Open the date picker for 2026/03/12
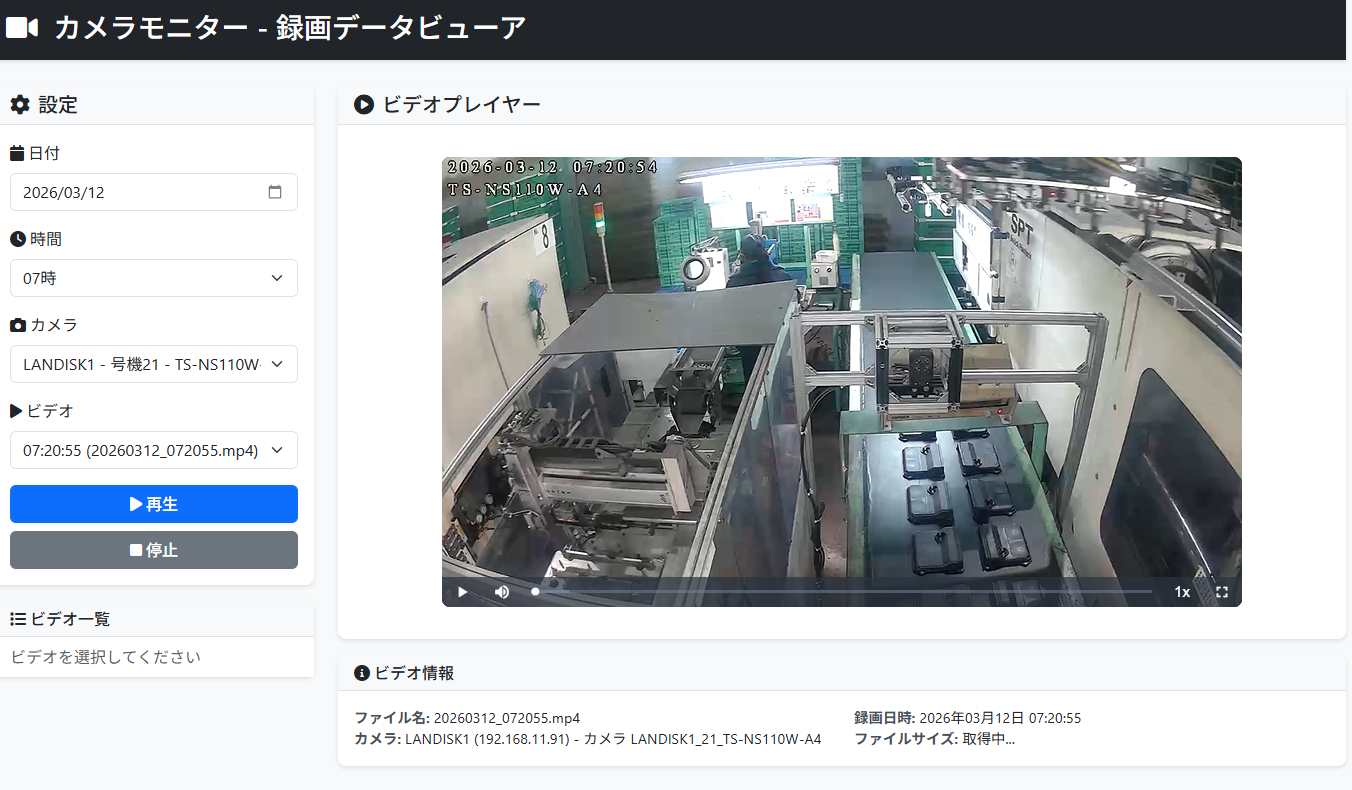The height and width of the screenshot is (790, 1352). tap(276, 192)
